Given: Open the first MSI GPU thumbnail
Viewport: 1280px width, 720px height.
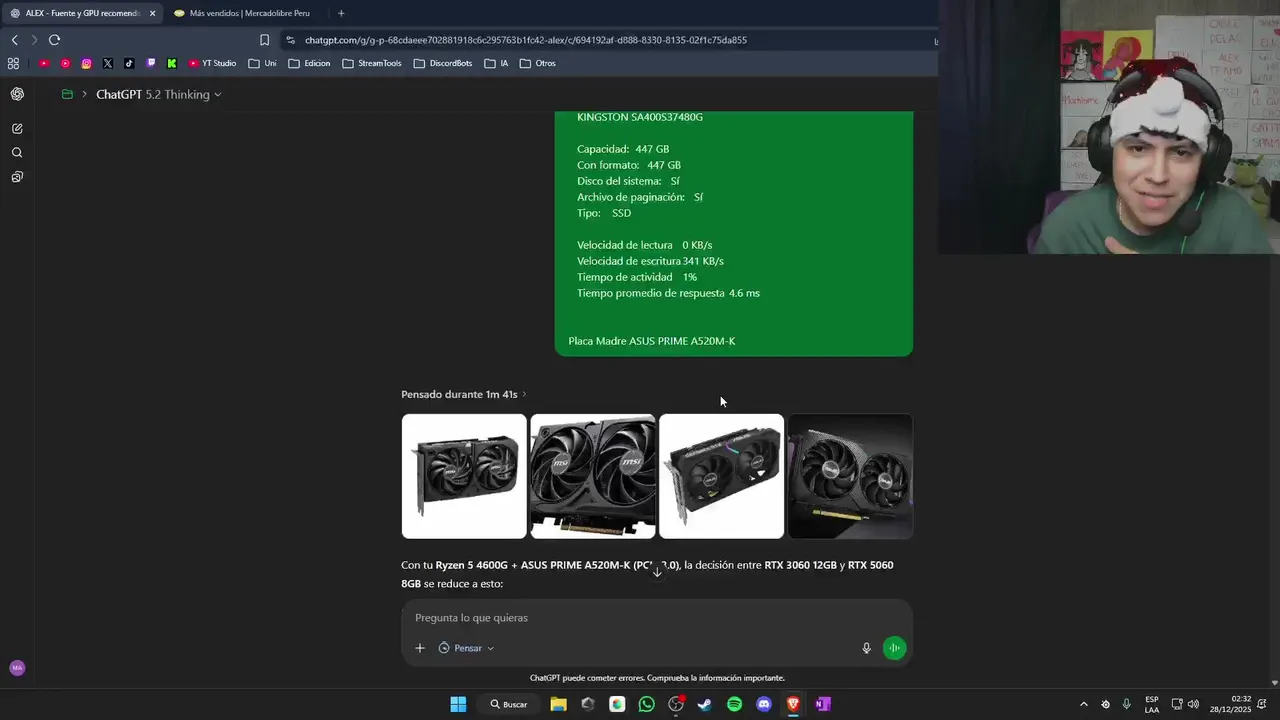Looking at the screenshot, I should tap(464, 476).
